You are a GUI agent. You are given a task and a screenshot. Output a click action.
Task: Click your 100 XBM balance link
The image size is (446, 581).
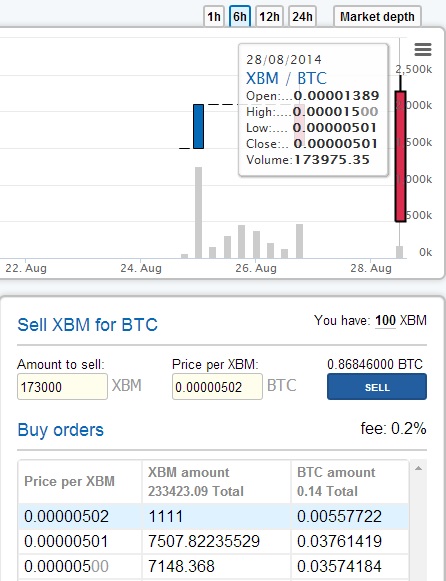(385, 320)
